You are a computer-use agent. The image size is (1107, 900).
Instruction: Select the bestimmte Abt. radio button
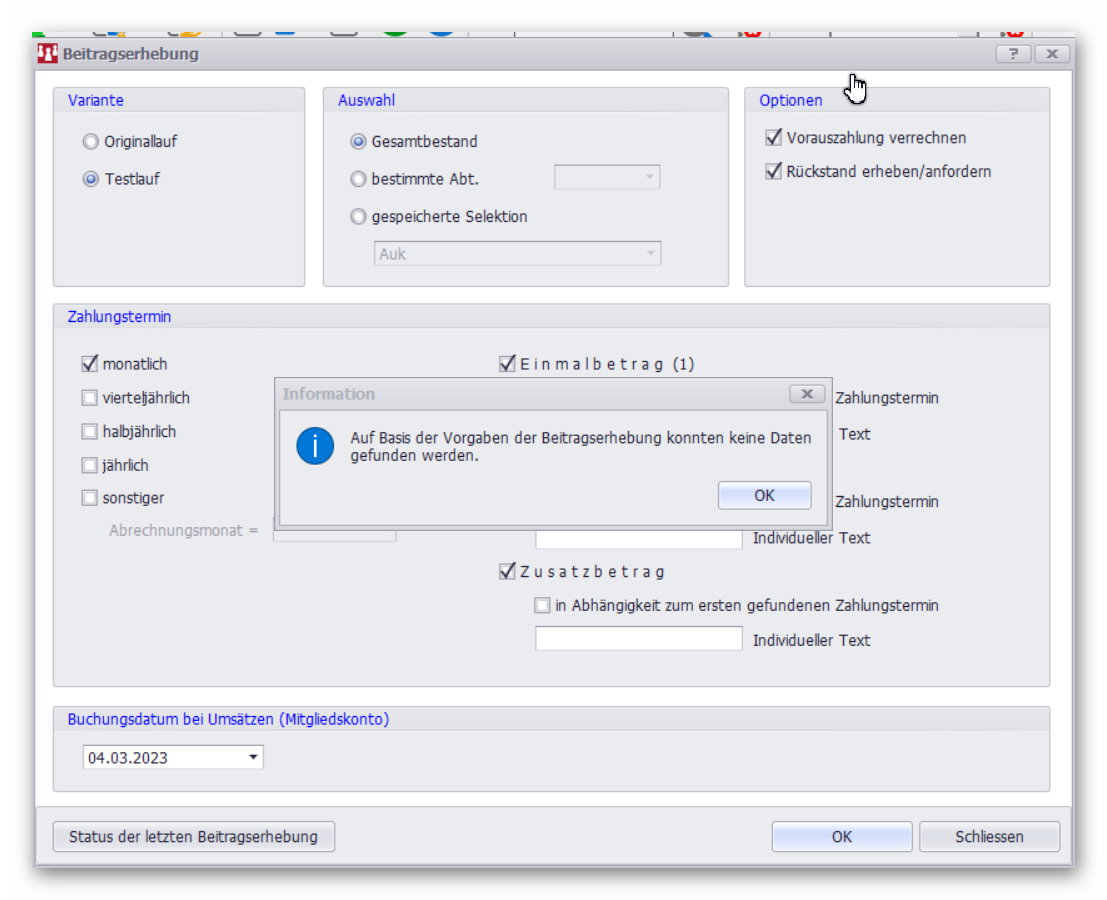(x=358, y=179)
